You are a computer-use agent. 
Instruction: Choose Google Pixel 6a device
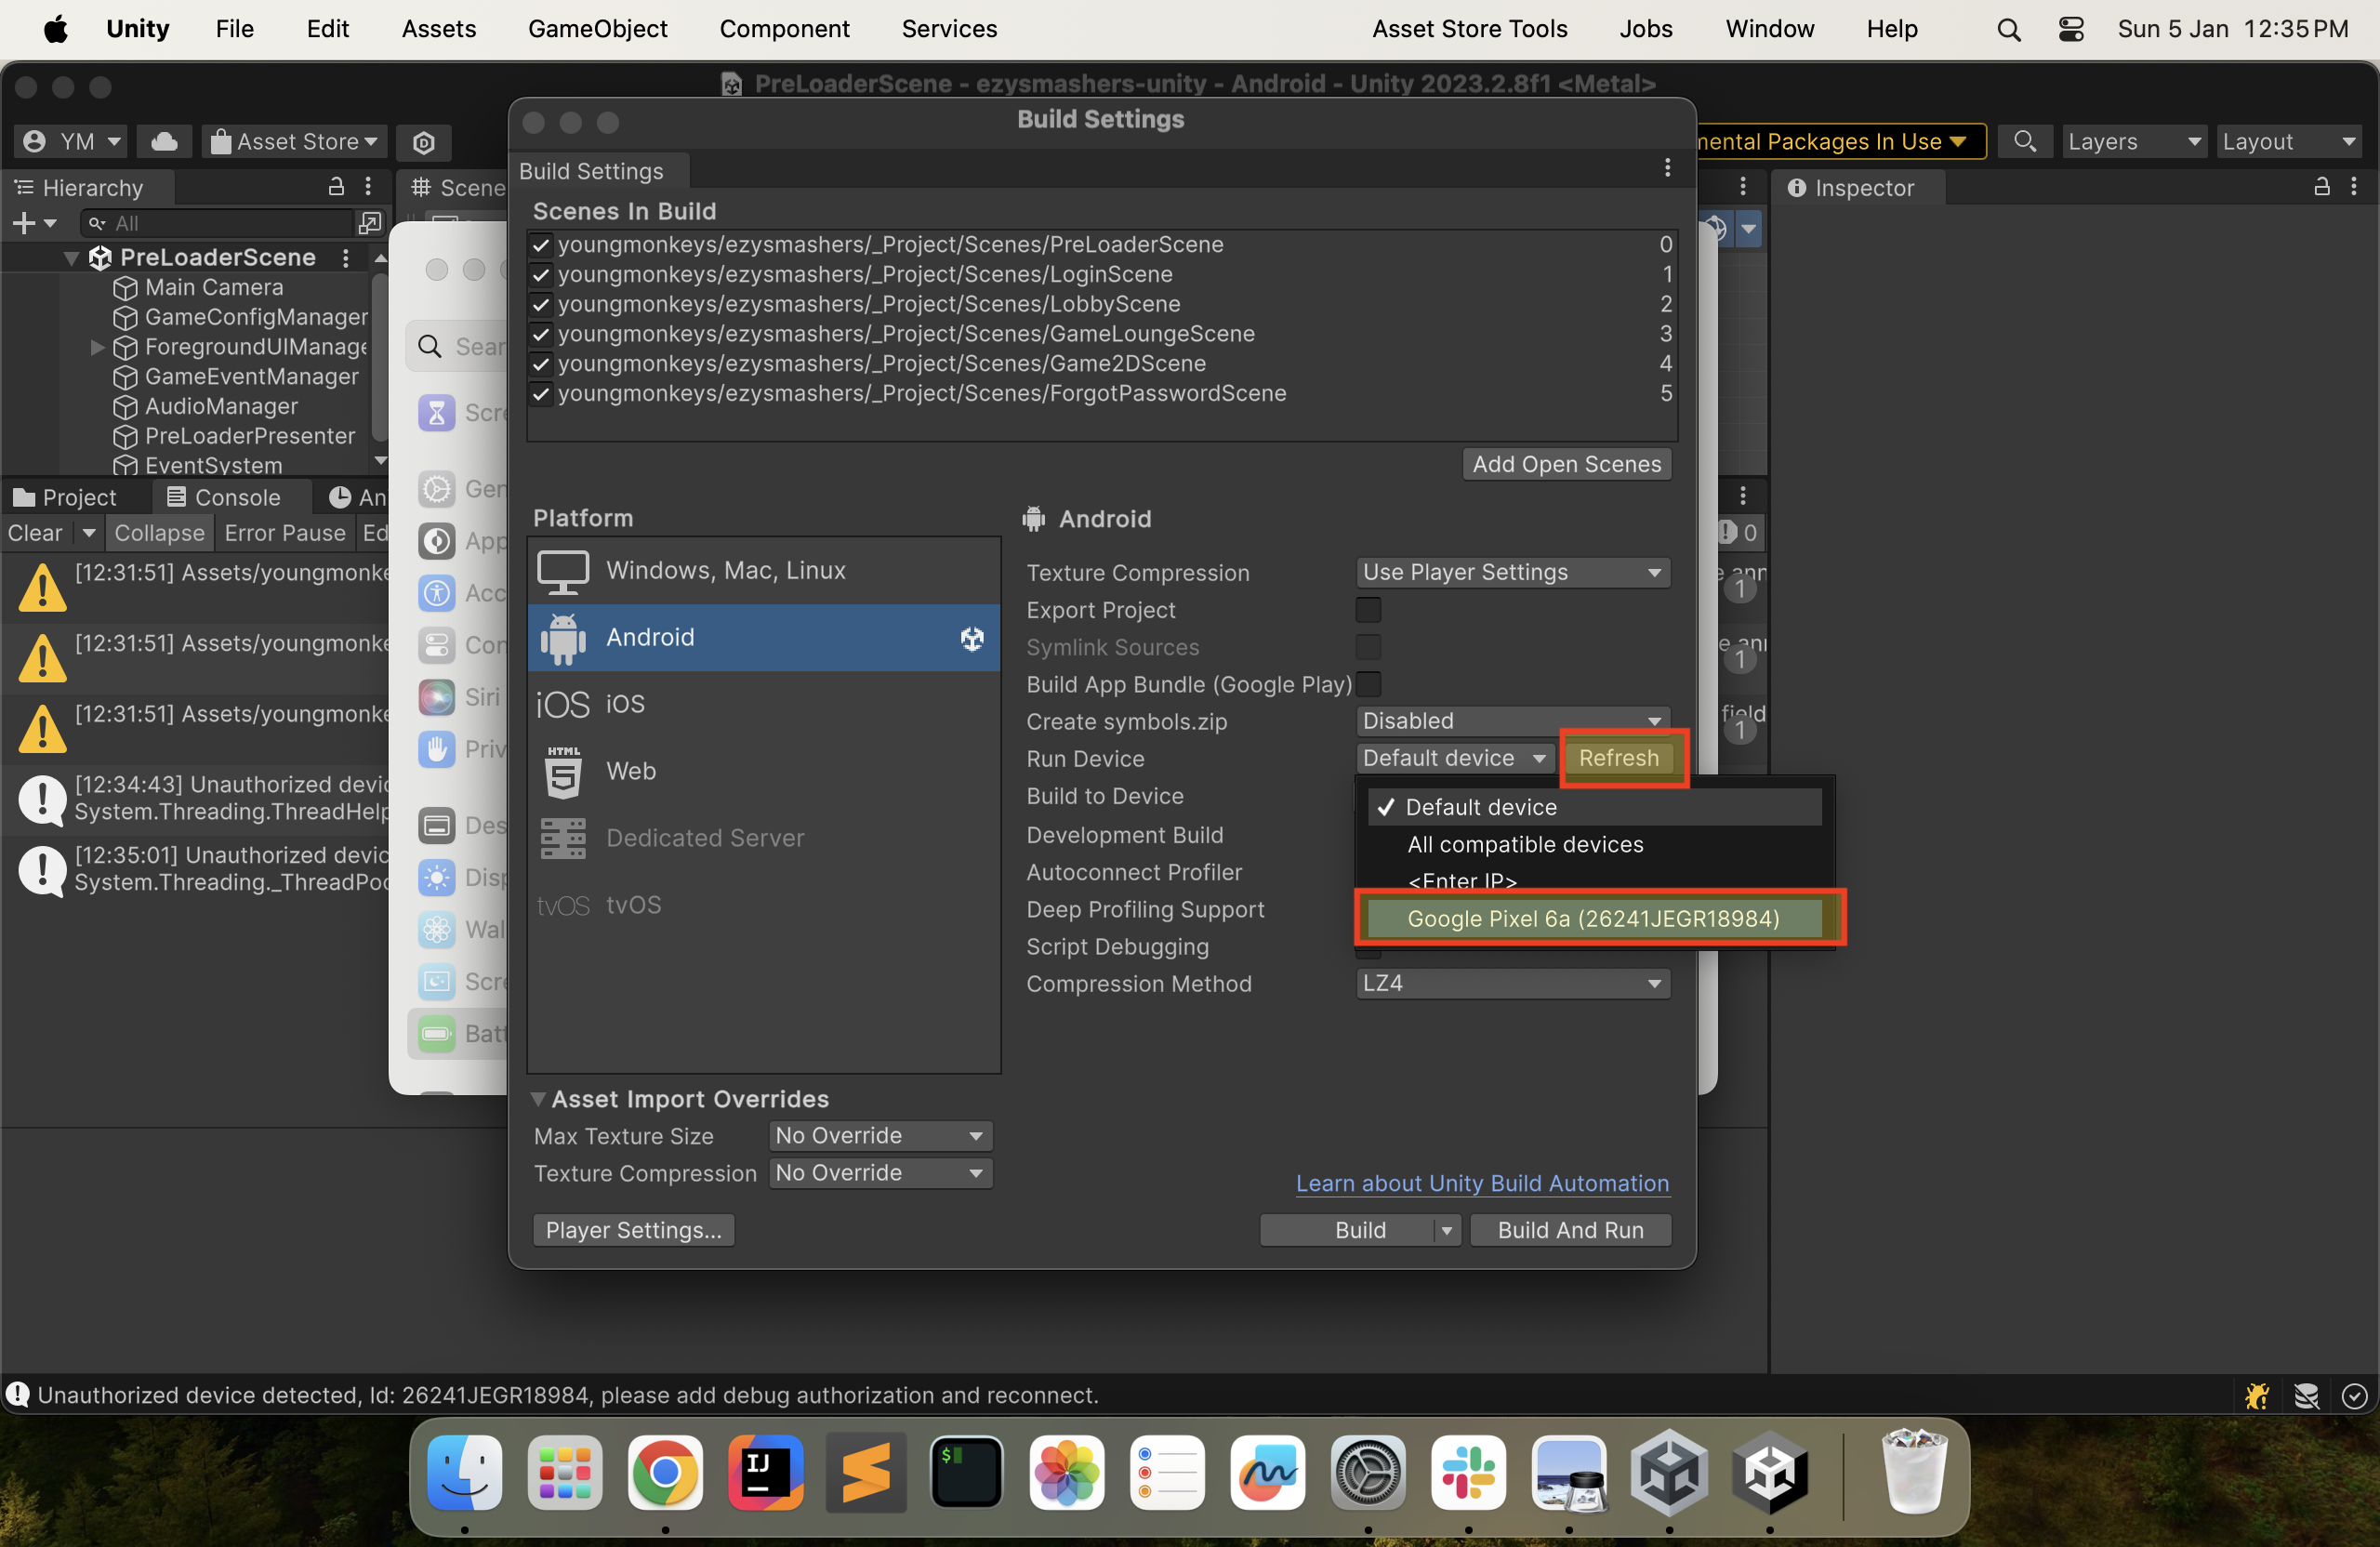[1595, 919]
